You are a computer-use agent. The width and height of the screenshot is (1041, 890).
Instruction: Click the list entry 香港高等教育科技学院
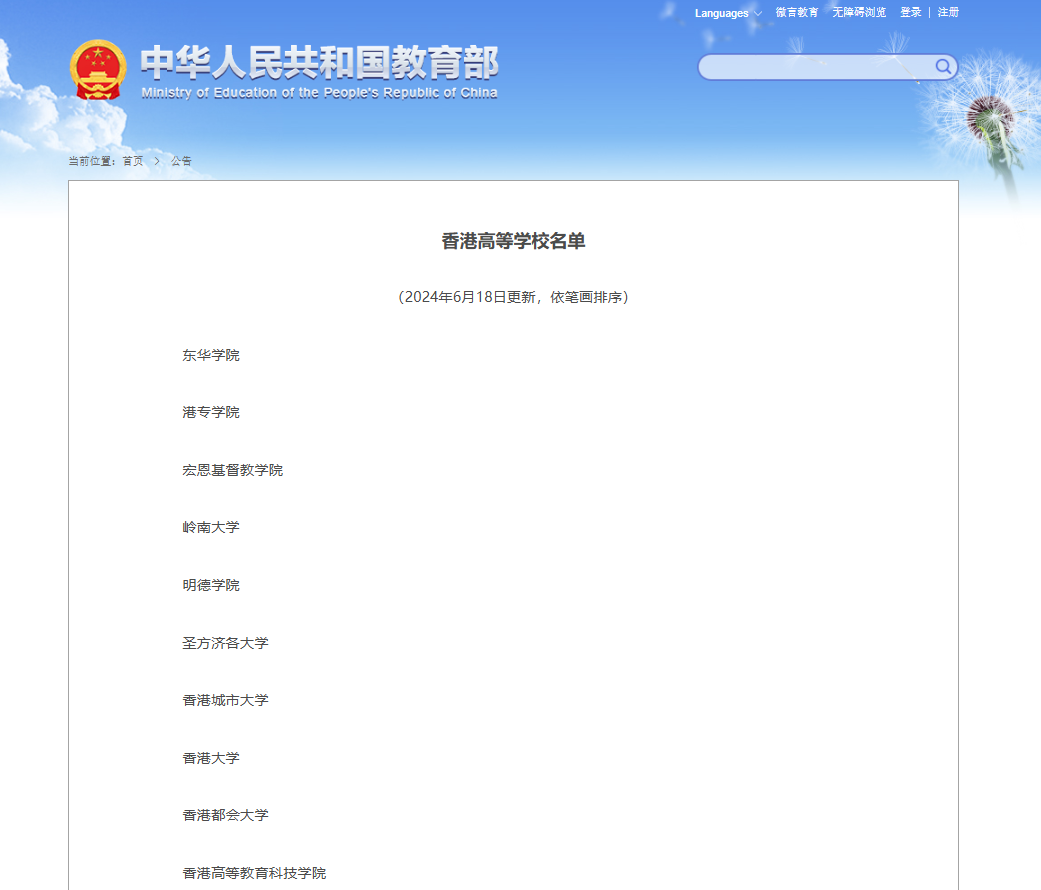click(x=254, y=873)
